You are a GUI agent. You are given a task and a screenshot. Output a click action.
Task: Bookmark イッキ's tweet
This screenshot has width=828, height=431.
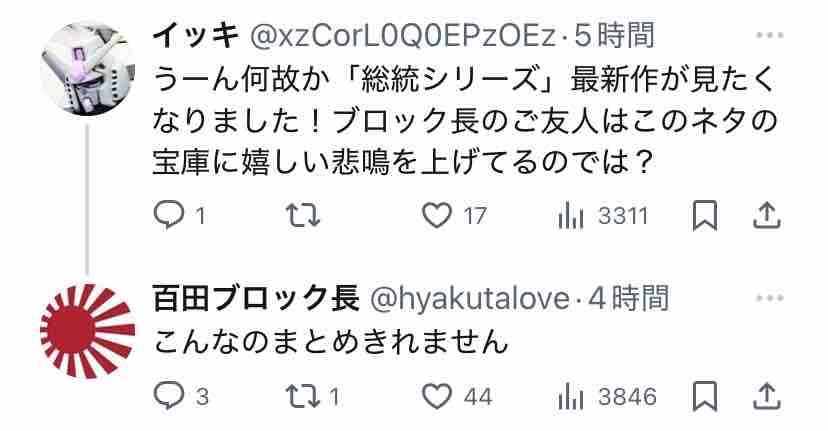tap(705, 216)
